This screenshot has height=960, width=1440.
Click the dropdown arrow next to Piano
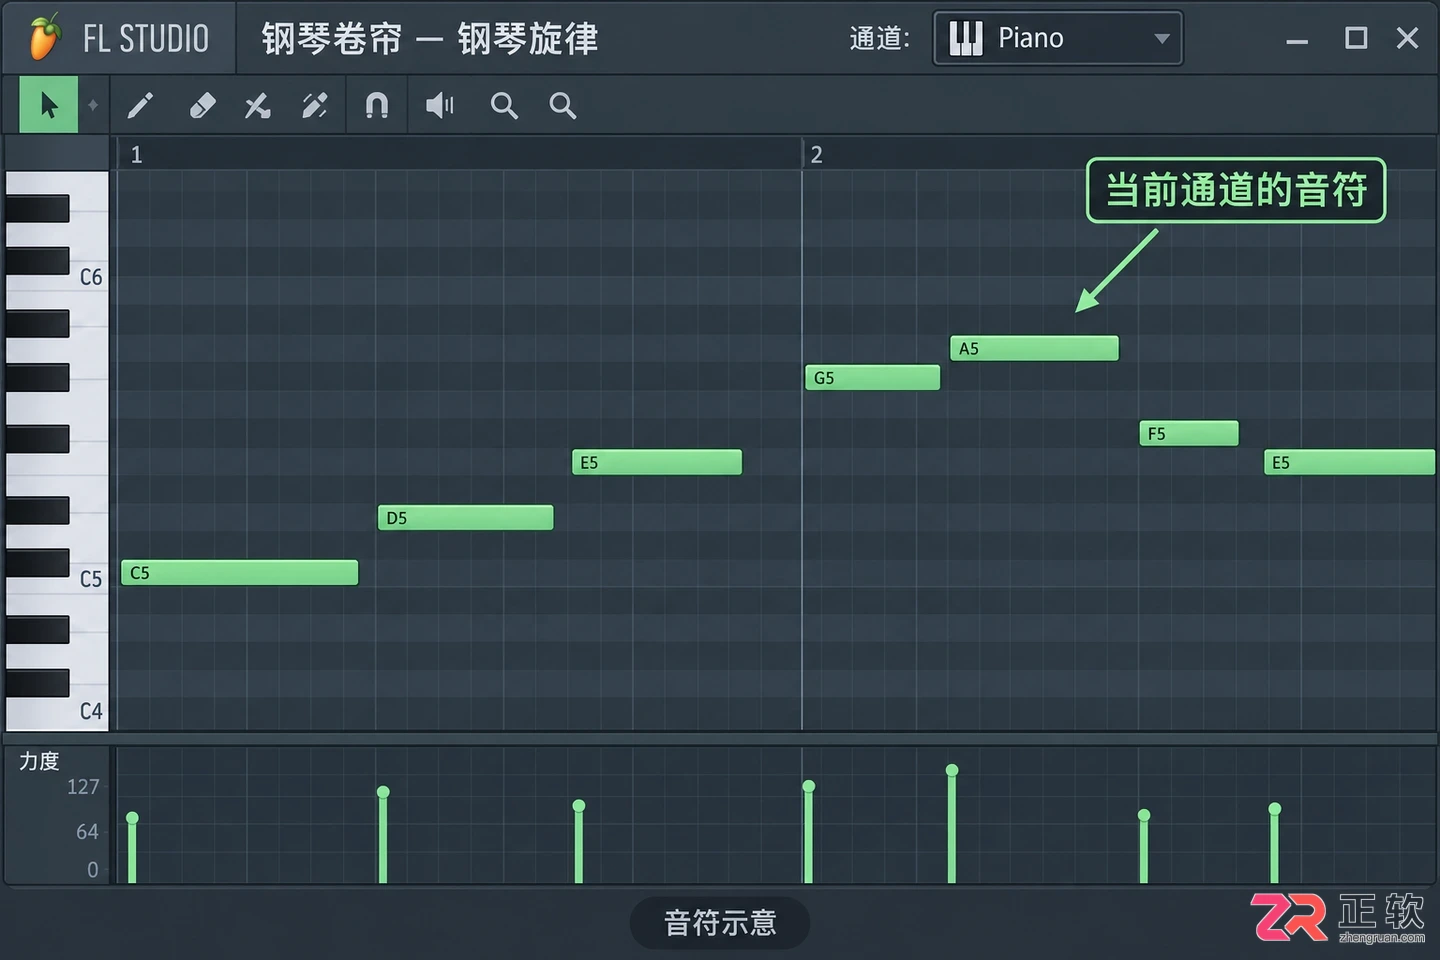(1161, 39)
